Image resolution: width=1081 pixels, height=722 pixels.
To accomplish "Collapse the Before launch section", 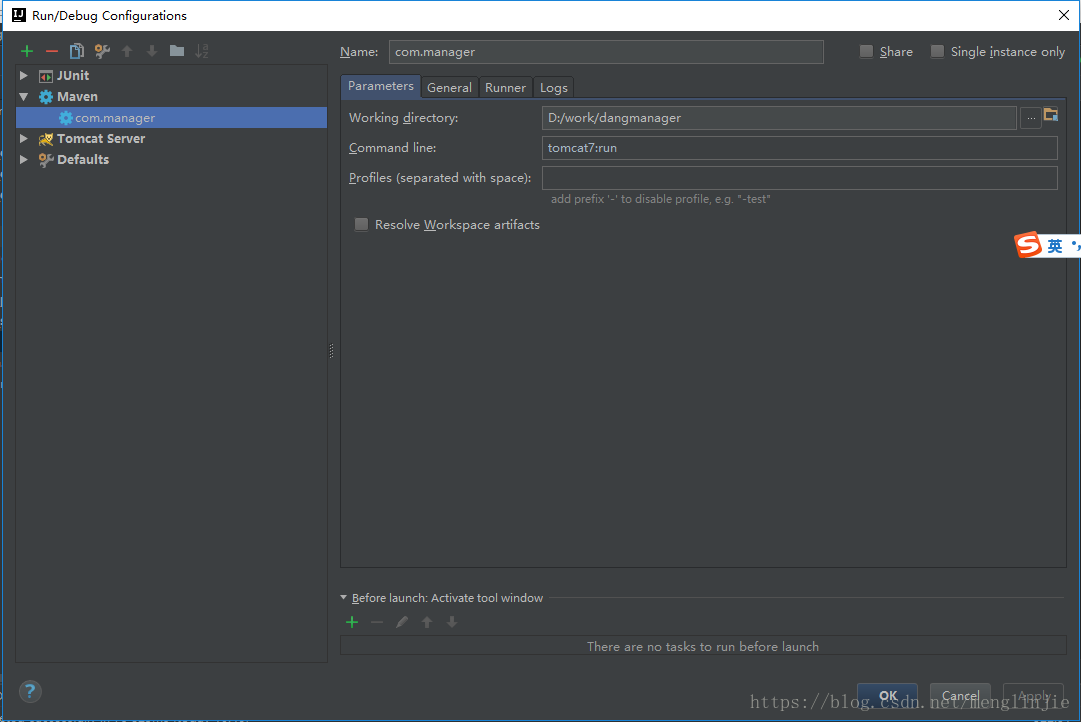I will click(343, 598).
